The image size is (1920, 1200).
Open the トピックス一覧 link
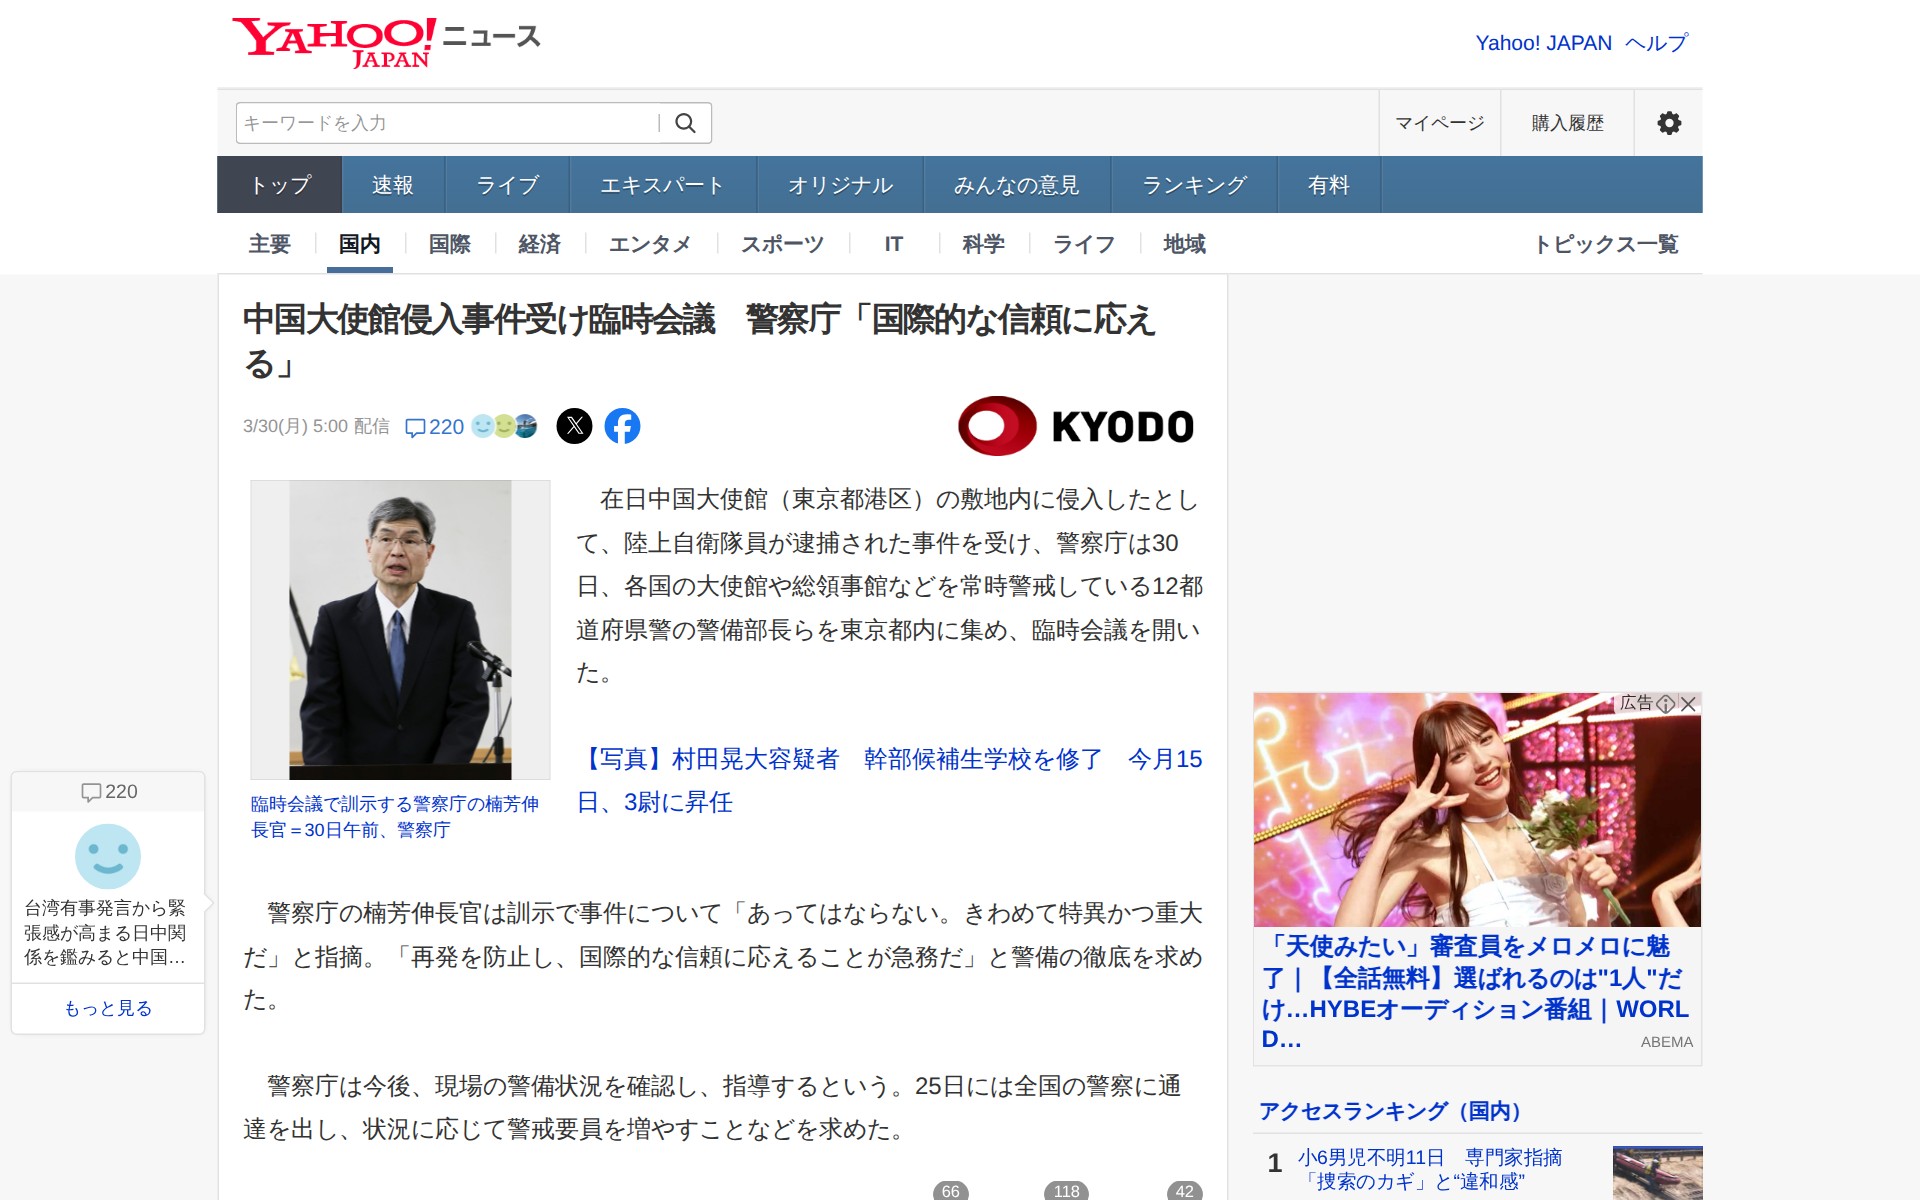[x=1606, y=244]
